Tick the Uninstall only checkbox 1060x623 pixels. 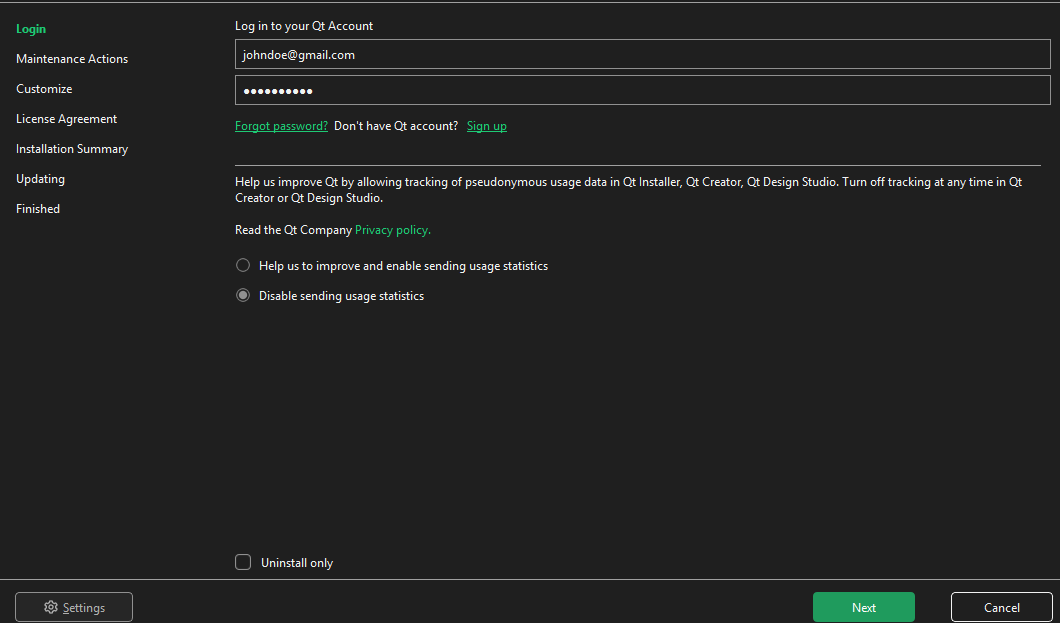pos(243,562)
